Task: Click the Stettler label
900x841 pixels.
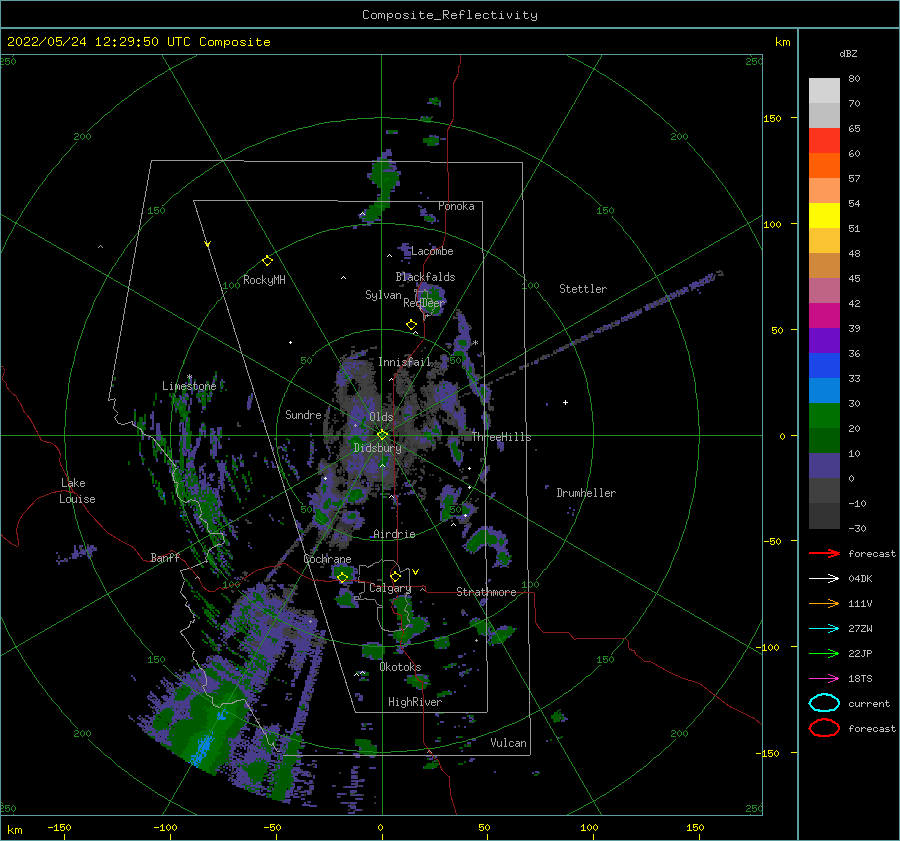Action: [583, 289]
